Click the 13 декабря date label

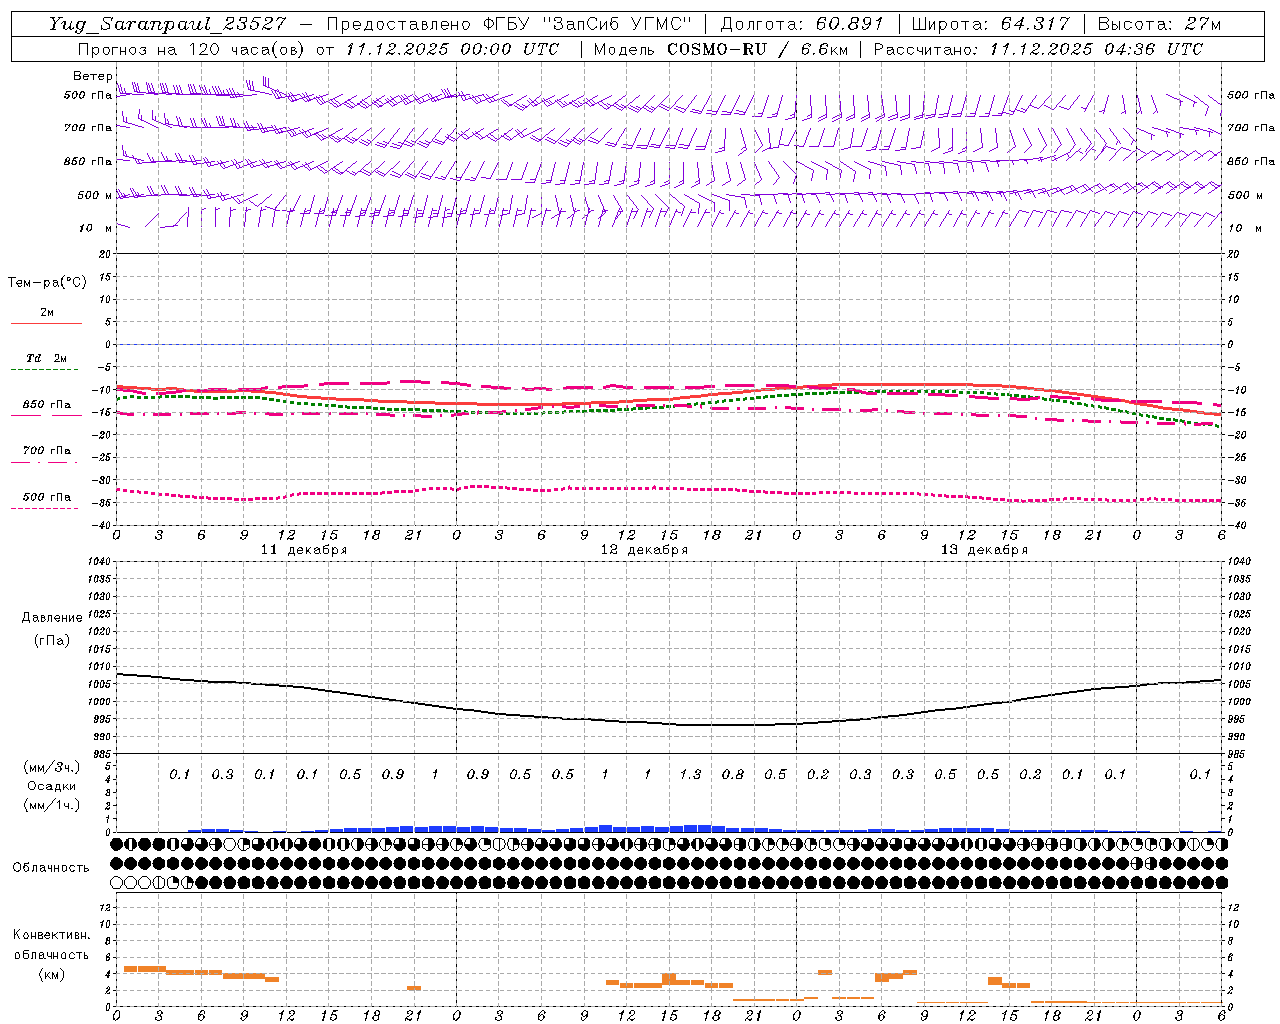(984, 550)
